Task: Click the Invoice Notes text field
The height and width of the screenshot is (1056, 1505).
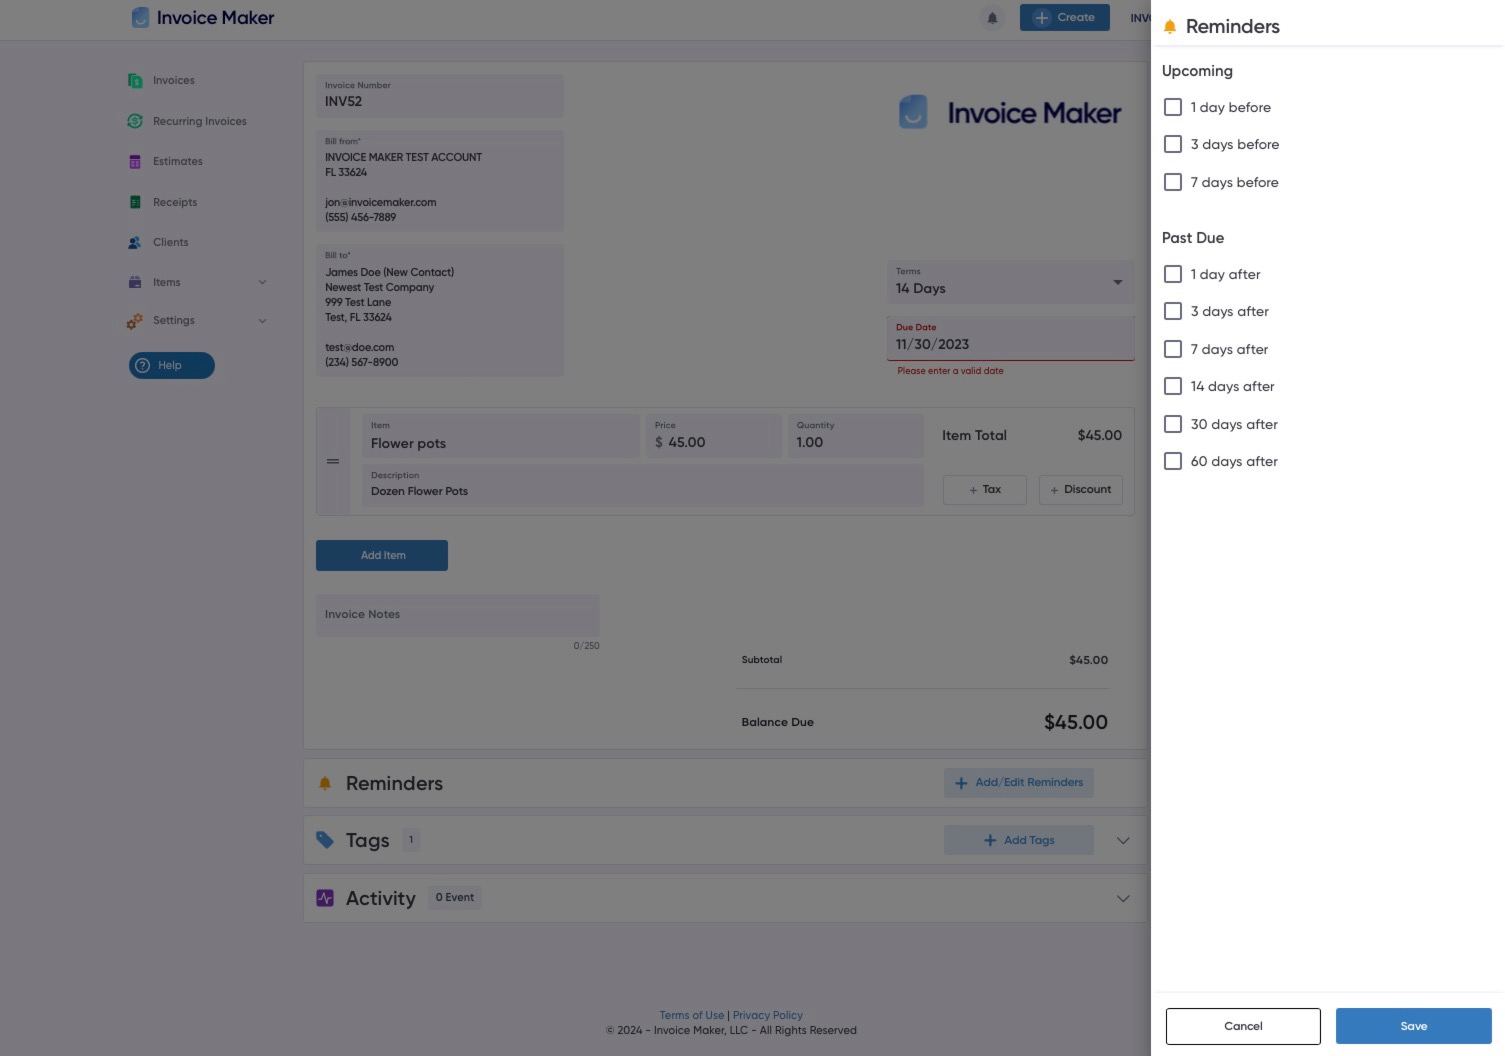Action: tap(458, 615)
